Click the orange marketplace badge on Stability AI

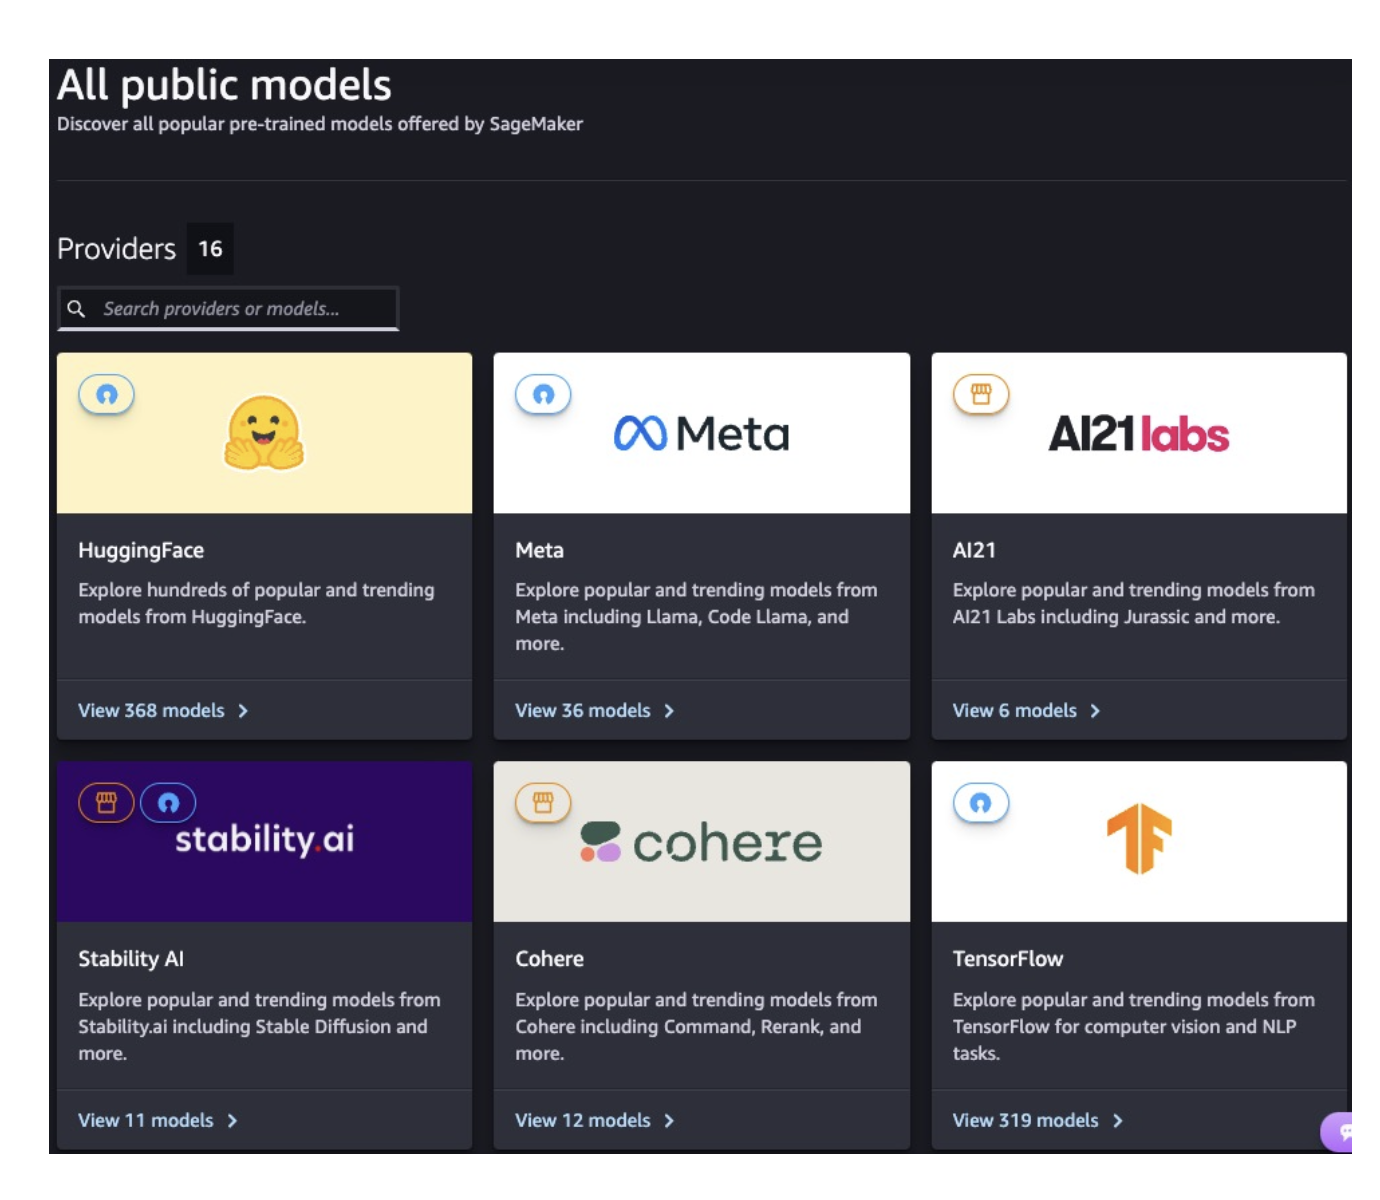tap(106, 803)
